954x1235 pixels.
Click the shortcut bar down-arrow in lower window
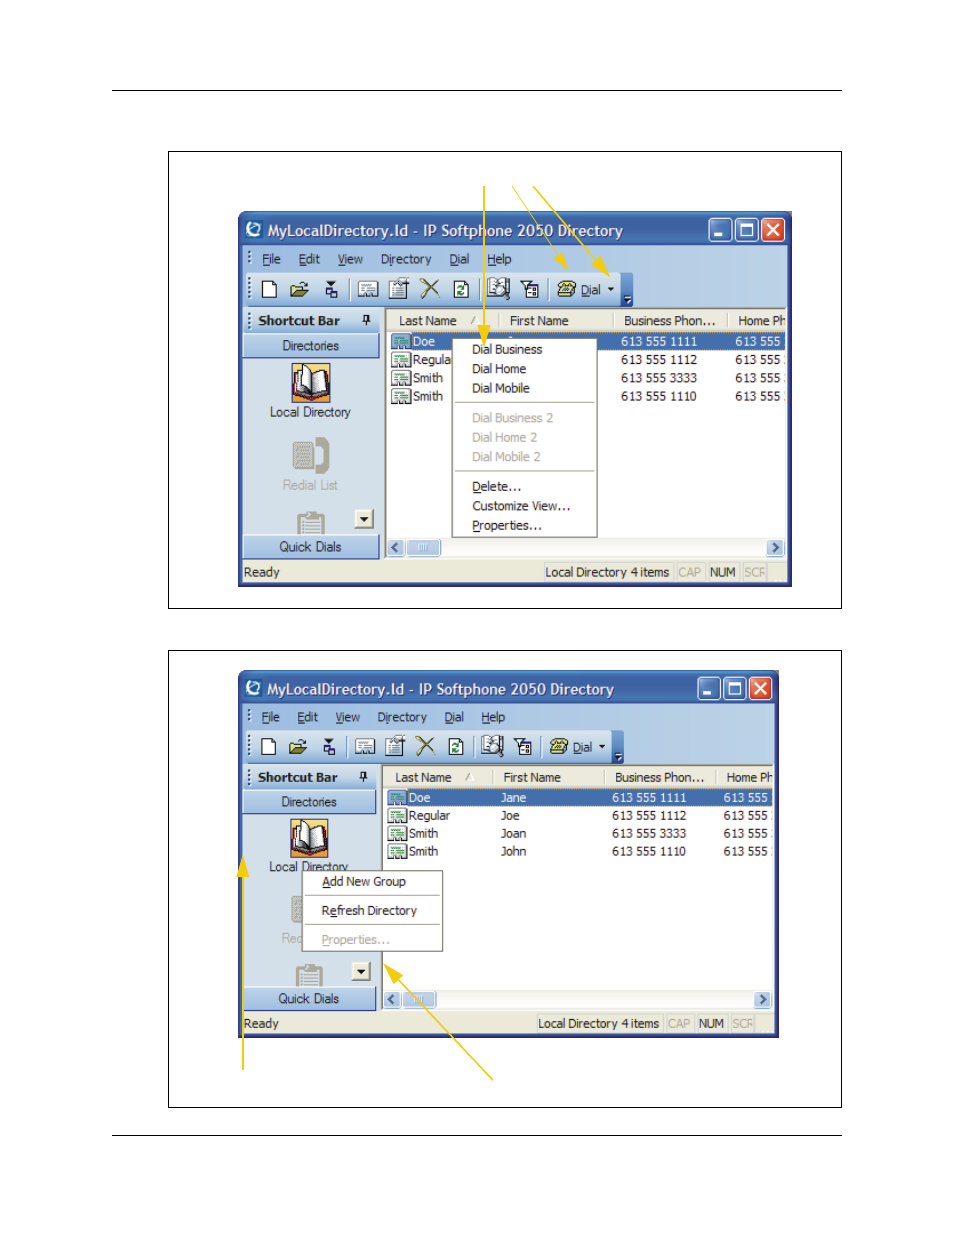361,971
